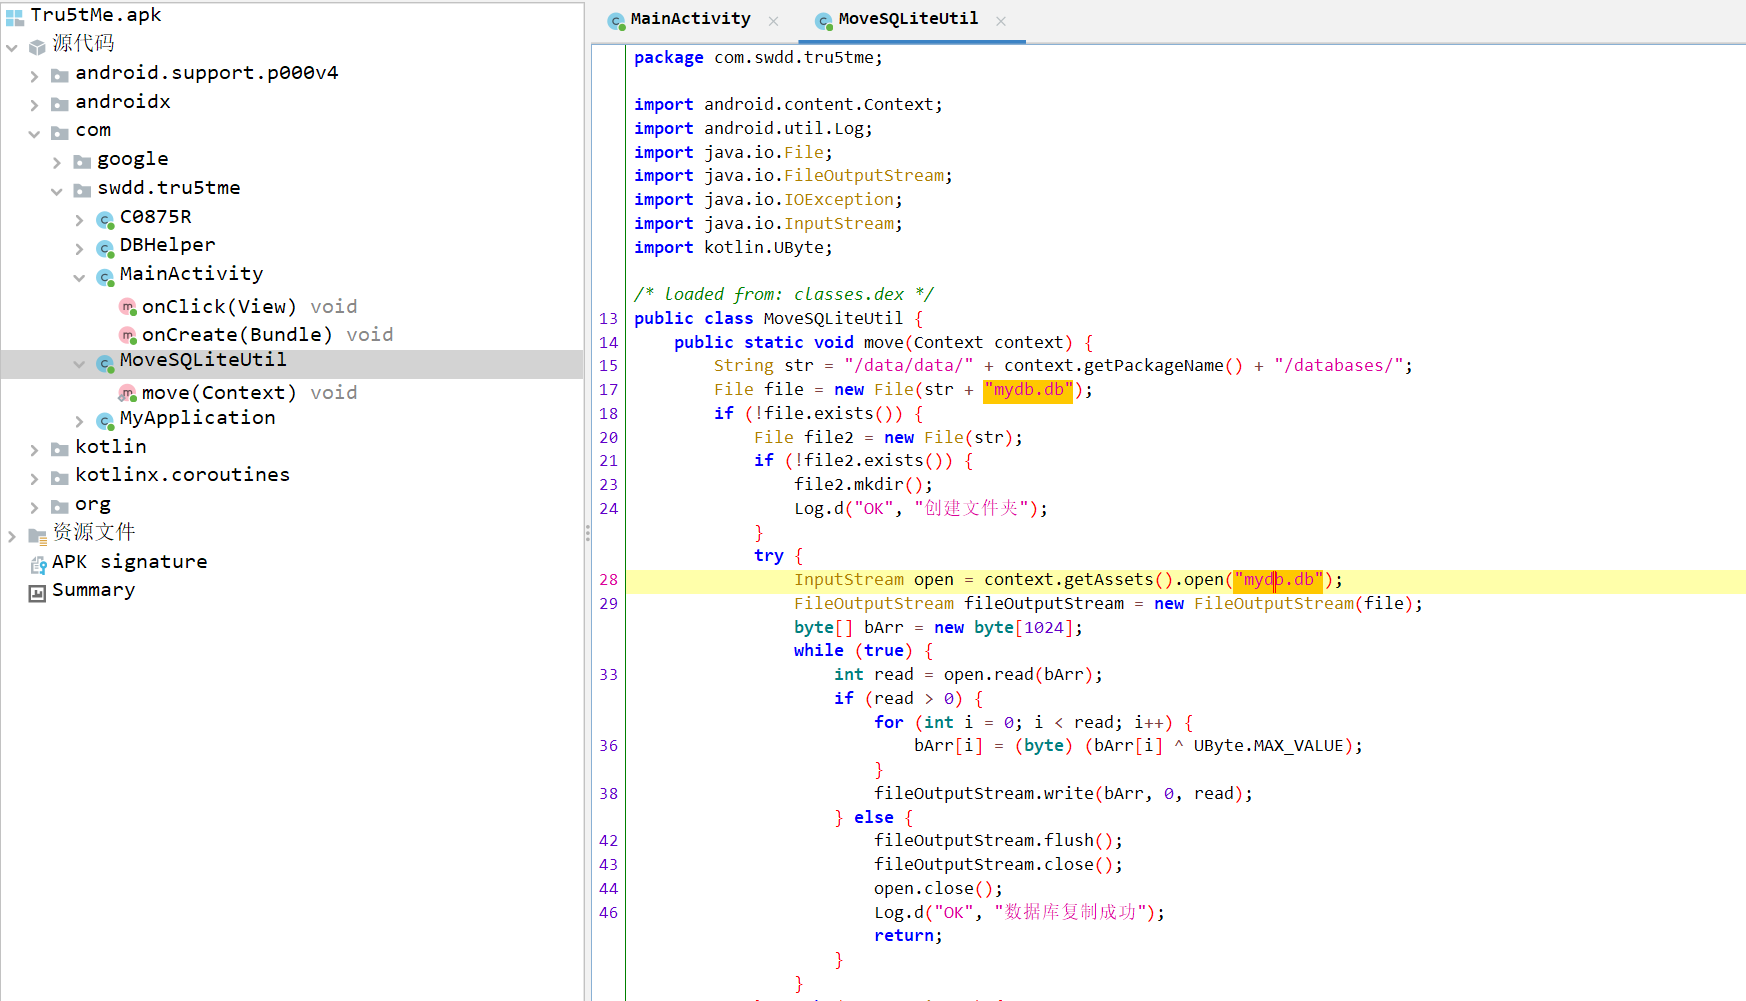Click the source code package icon
Screen dimensions: 1746x1001
pyautogui.click(x=37, y=46)
